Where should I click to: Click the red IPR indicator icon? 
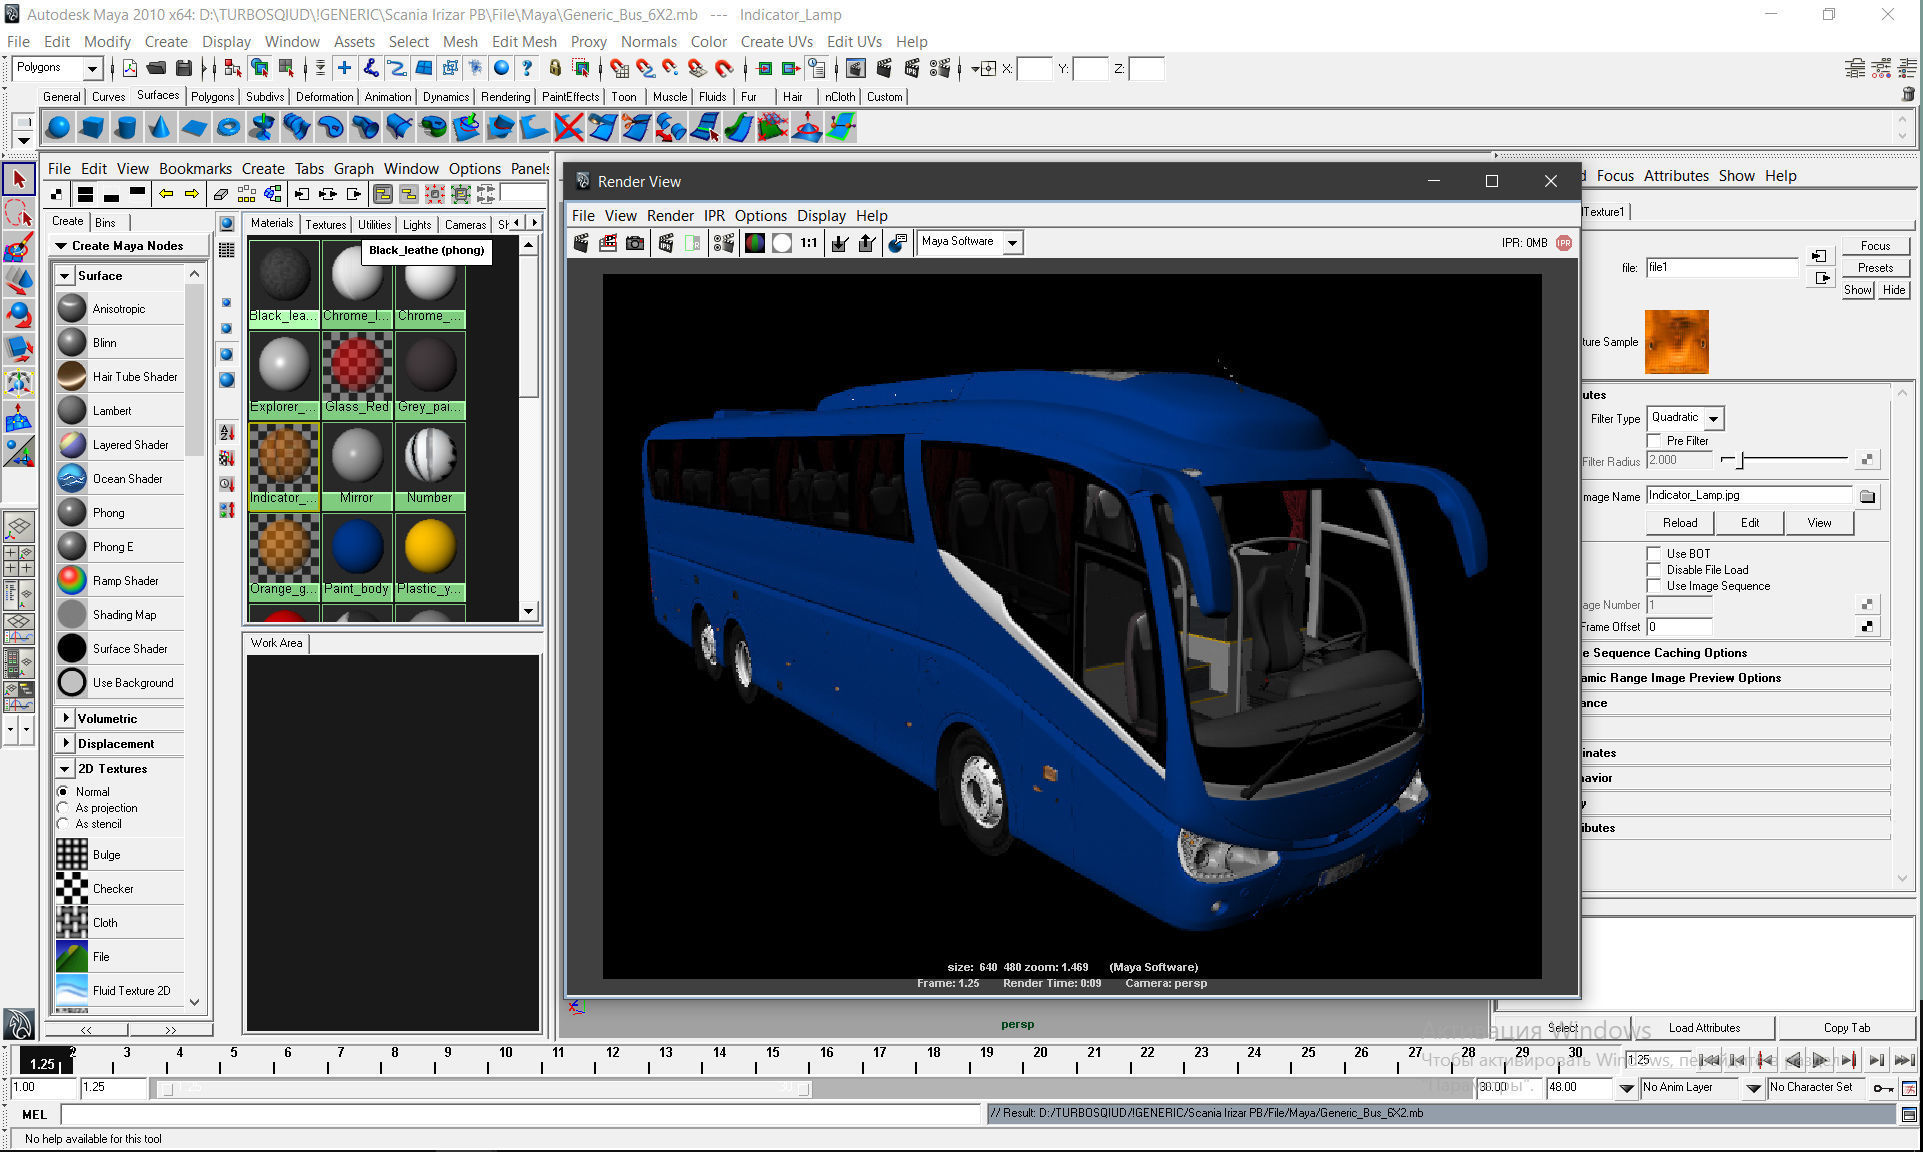[x=1564, y=243]
